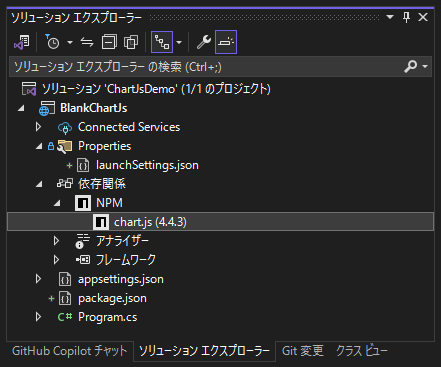Click the package.json file icon

[65, 298]
